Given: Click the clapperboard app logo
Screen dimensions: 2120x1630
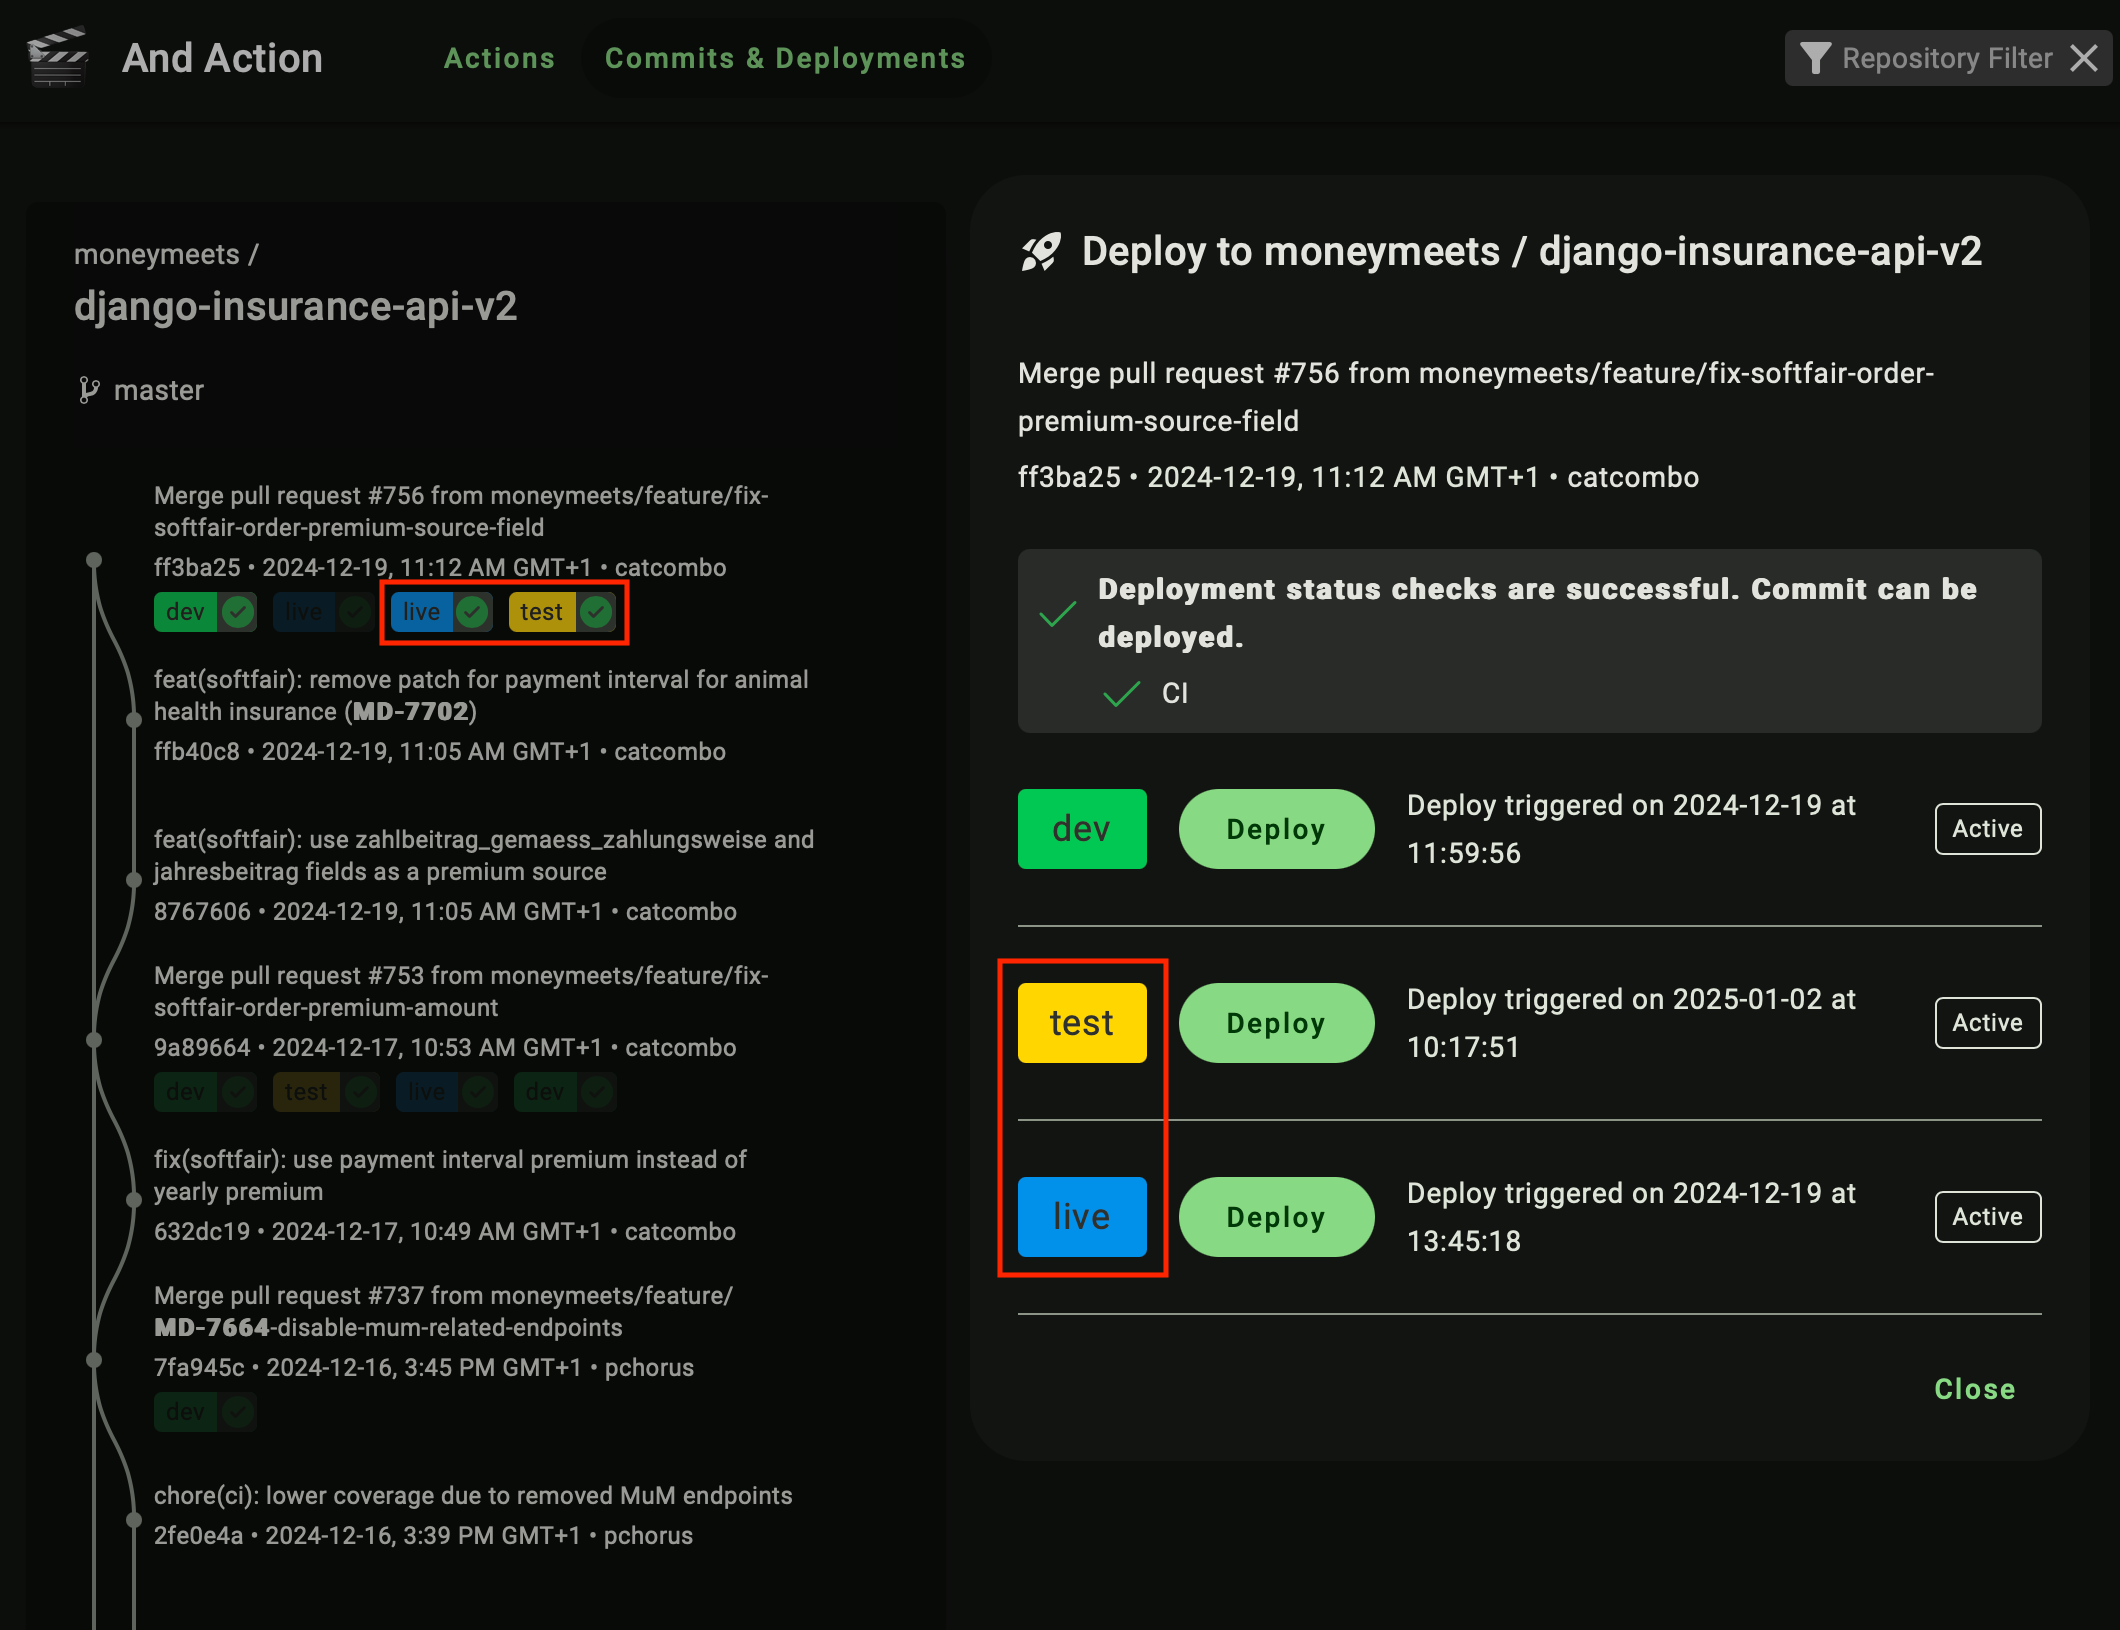Looking at the screenshot, I should pyautogui.click(x=57, y=57).
